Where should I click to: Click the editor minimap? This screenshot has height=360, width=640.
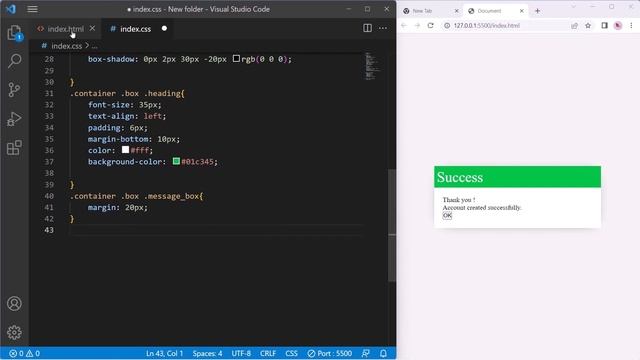click(372, 66)
